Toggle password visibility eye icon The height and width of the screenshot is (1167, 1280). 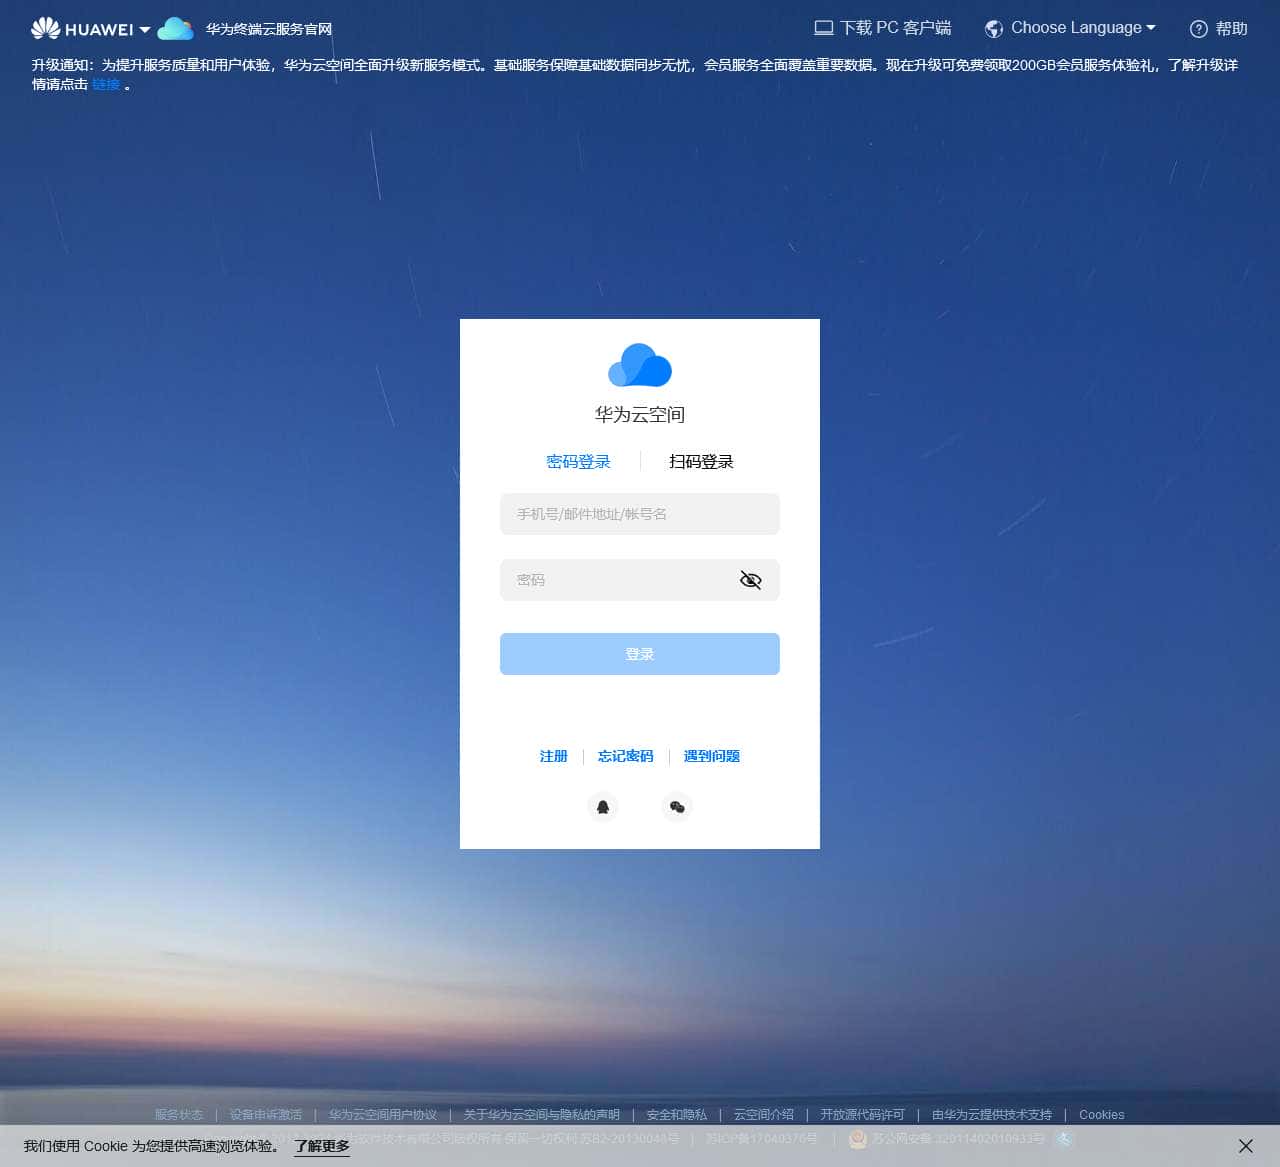click(x=750, y=580)
